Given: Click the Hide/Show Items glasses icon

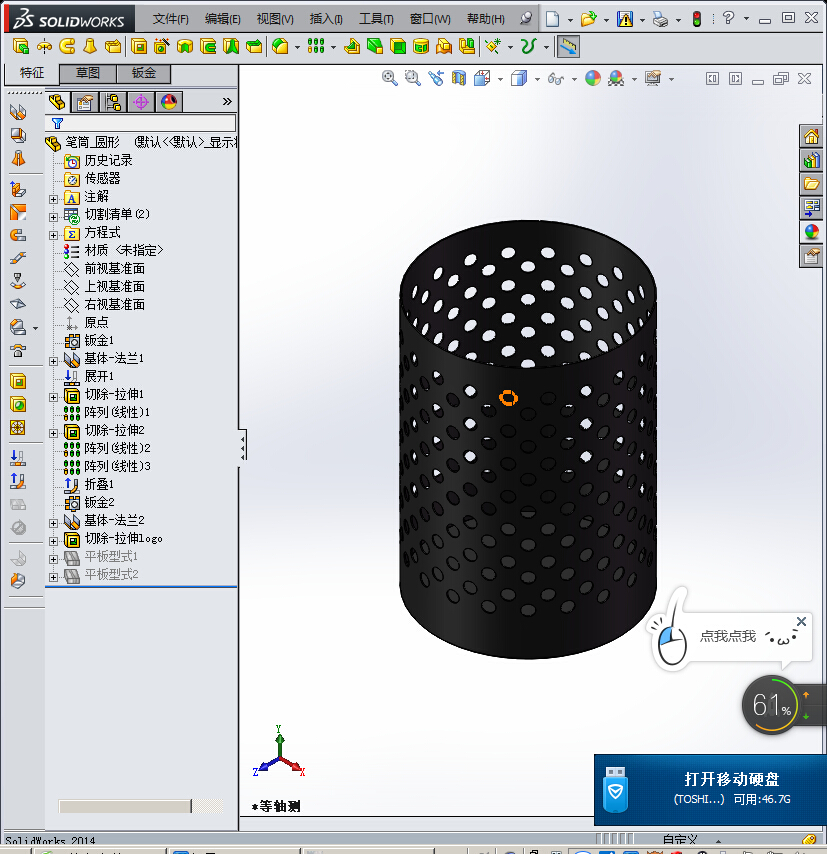Looking at the screenshot, I should click(x=555, y=79).
